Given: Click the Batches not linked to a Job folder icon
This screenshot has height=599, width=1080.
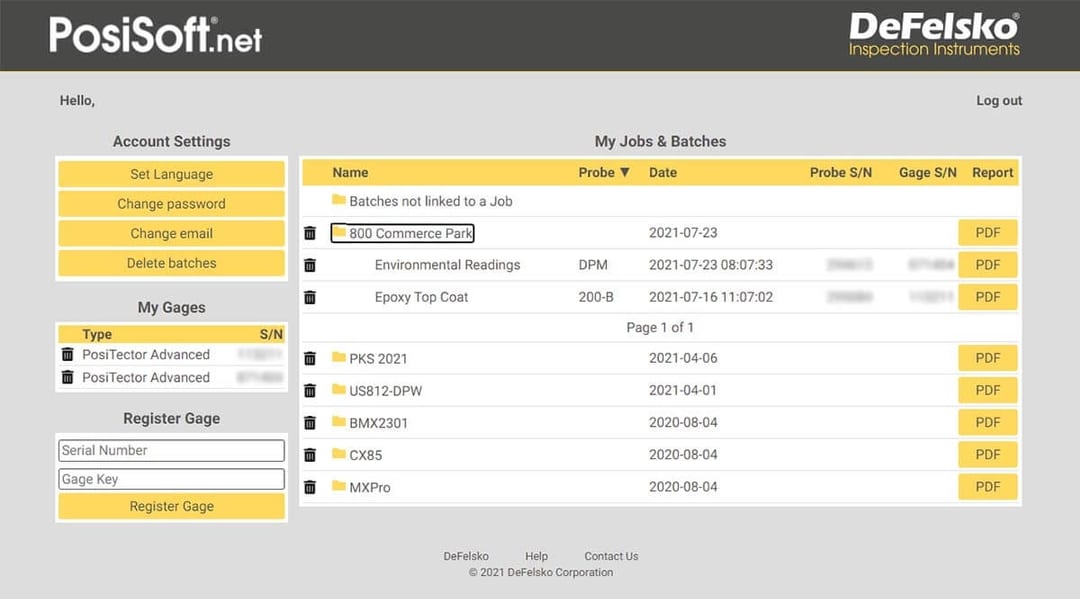Looking at the screenshot, I should (x=337, y=199).
